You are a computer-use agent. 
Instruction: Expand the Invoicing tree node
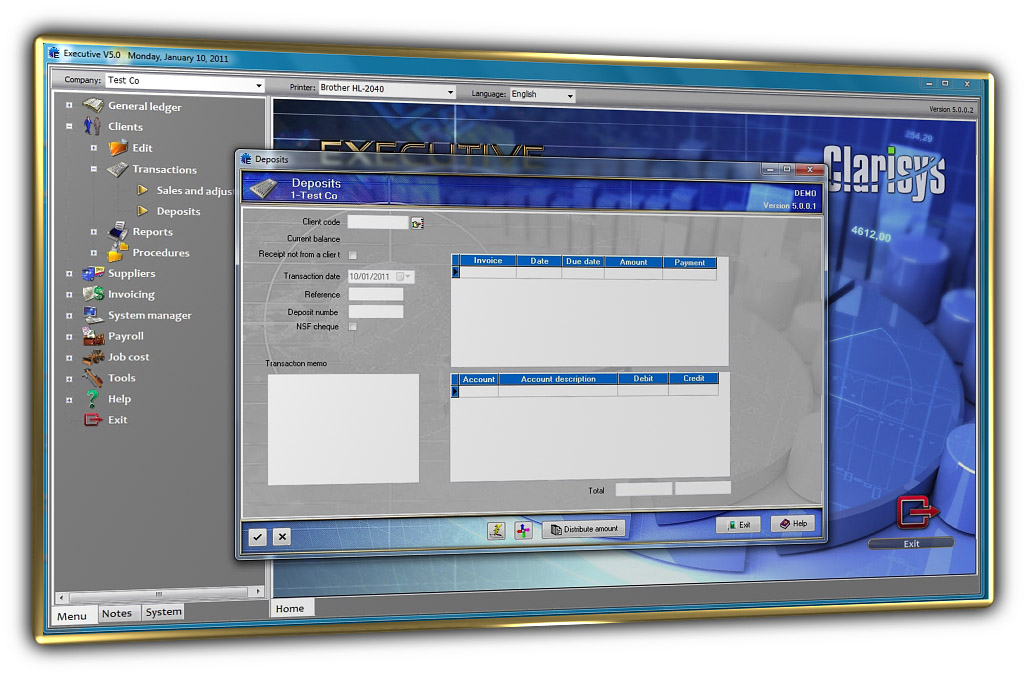[69, 294]
